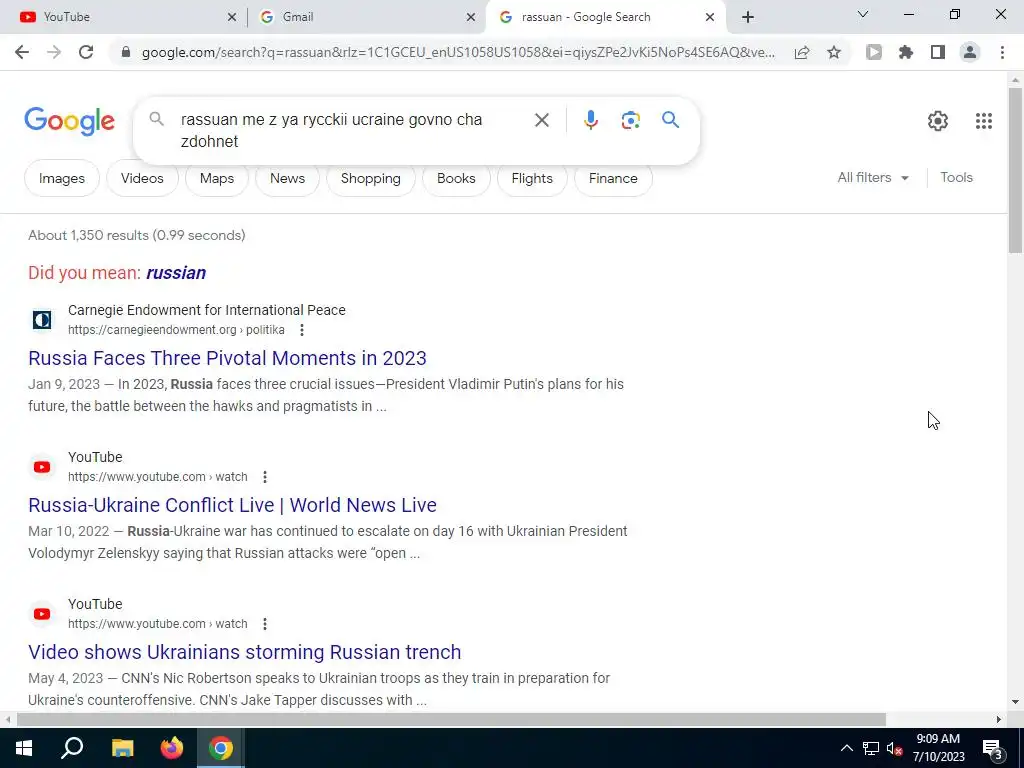Submit search with blue magnifier icon
1024x768 pixels.
point(671,120)
